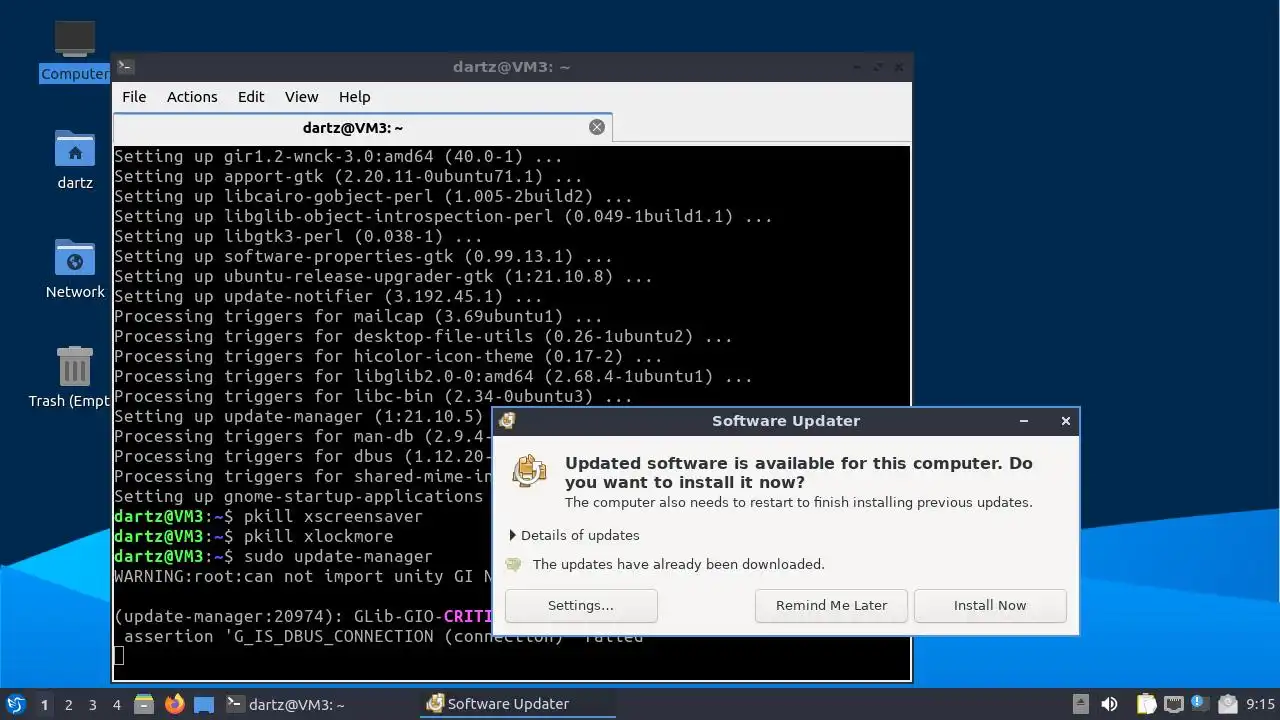The width and height of the screenshot is (1280, 720).
Task: Click 'Processing triggers for libc-bin' line
Action: [x=373, y=396]
